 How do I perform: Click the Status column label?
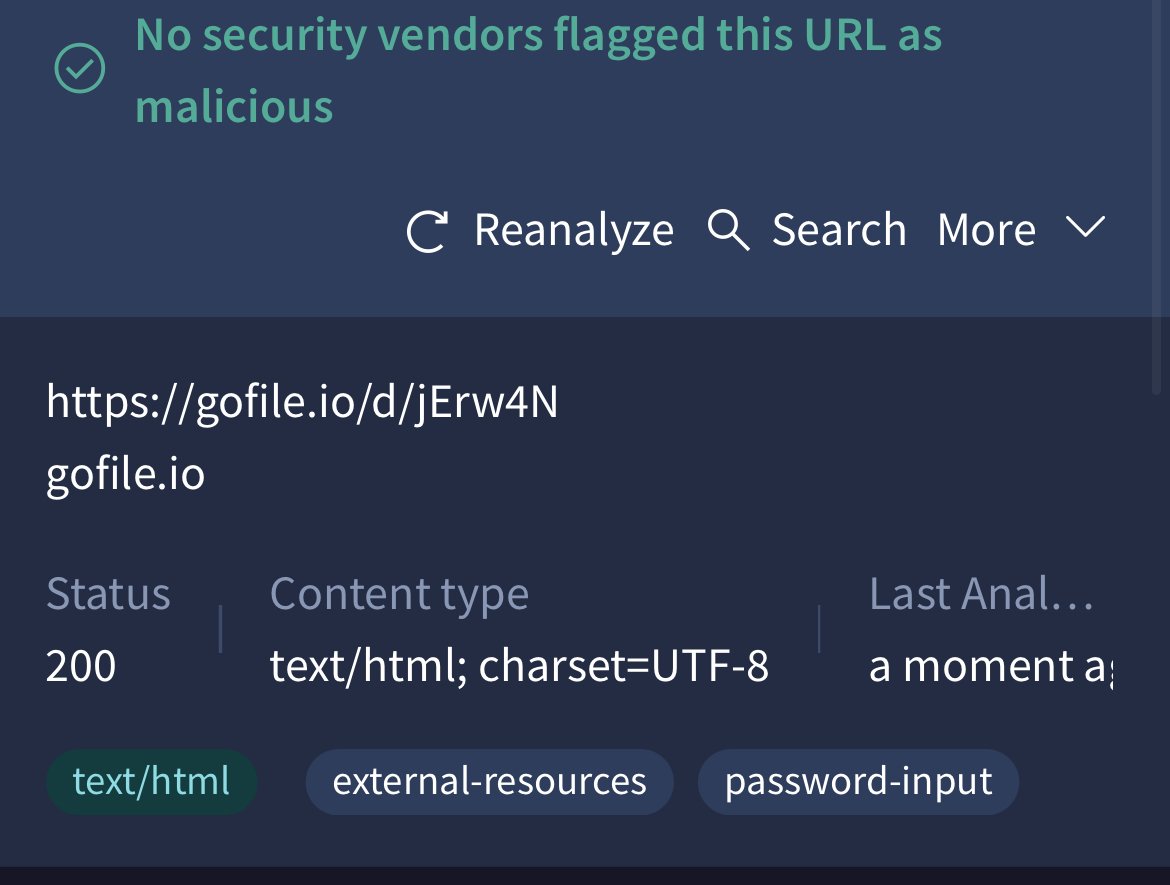tap(108, 594)
